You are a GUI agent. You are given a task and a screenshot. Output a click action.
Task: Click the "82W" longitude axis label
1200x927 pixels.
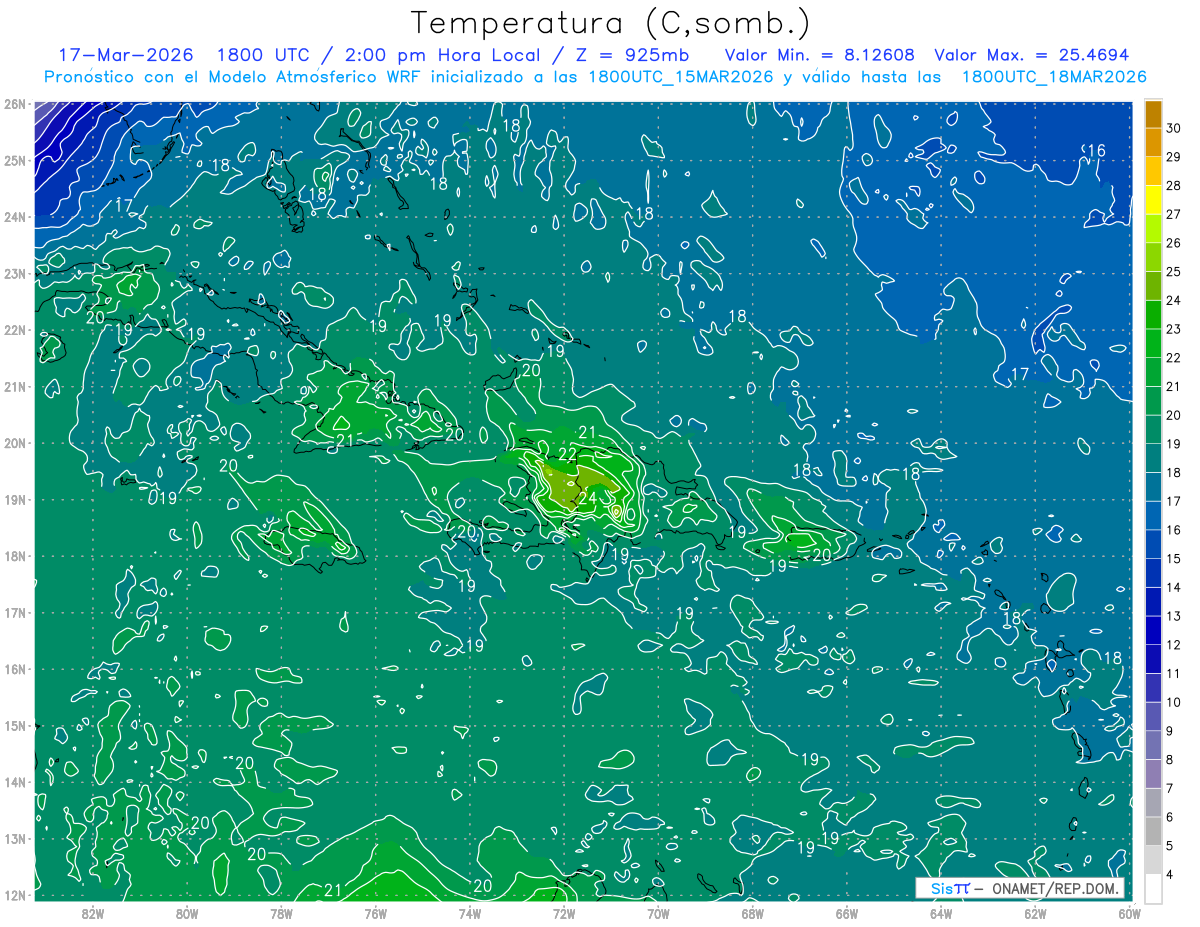pos(93,913)
